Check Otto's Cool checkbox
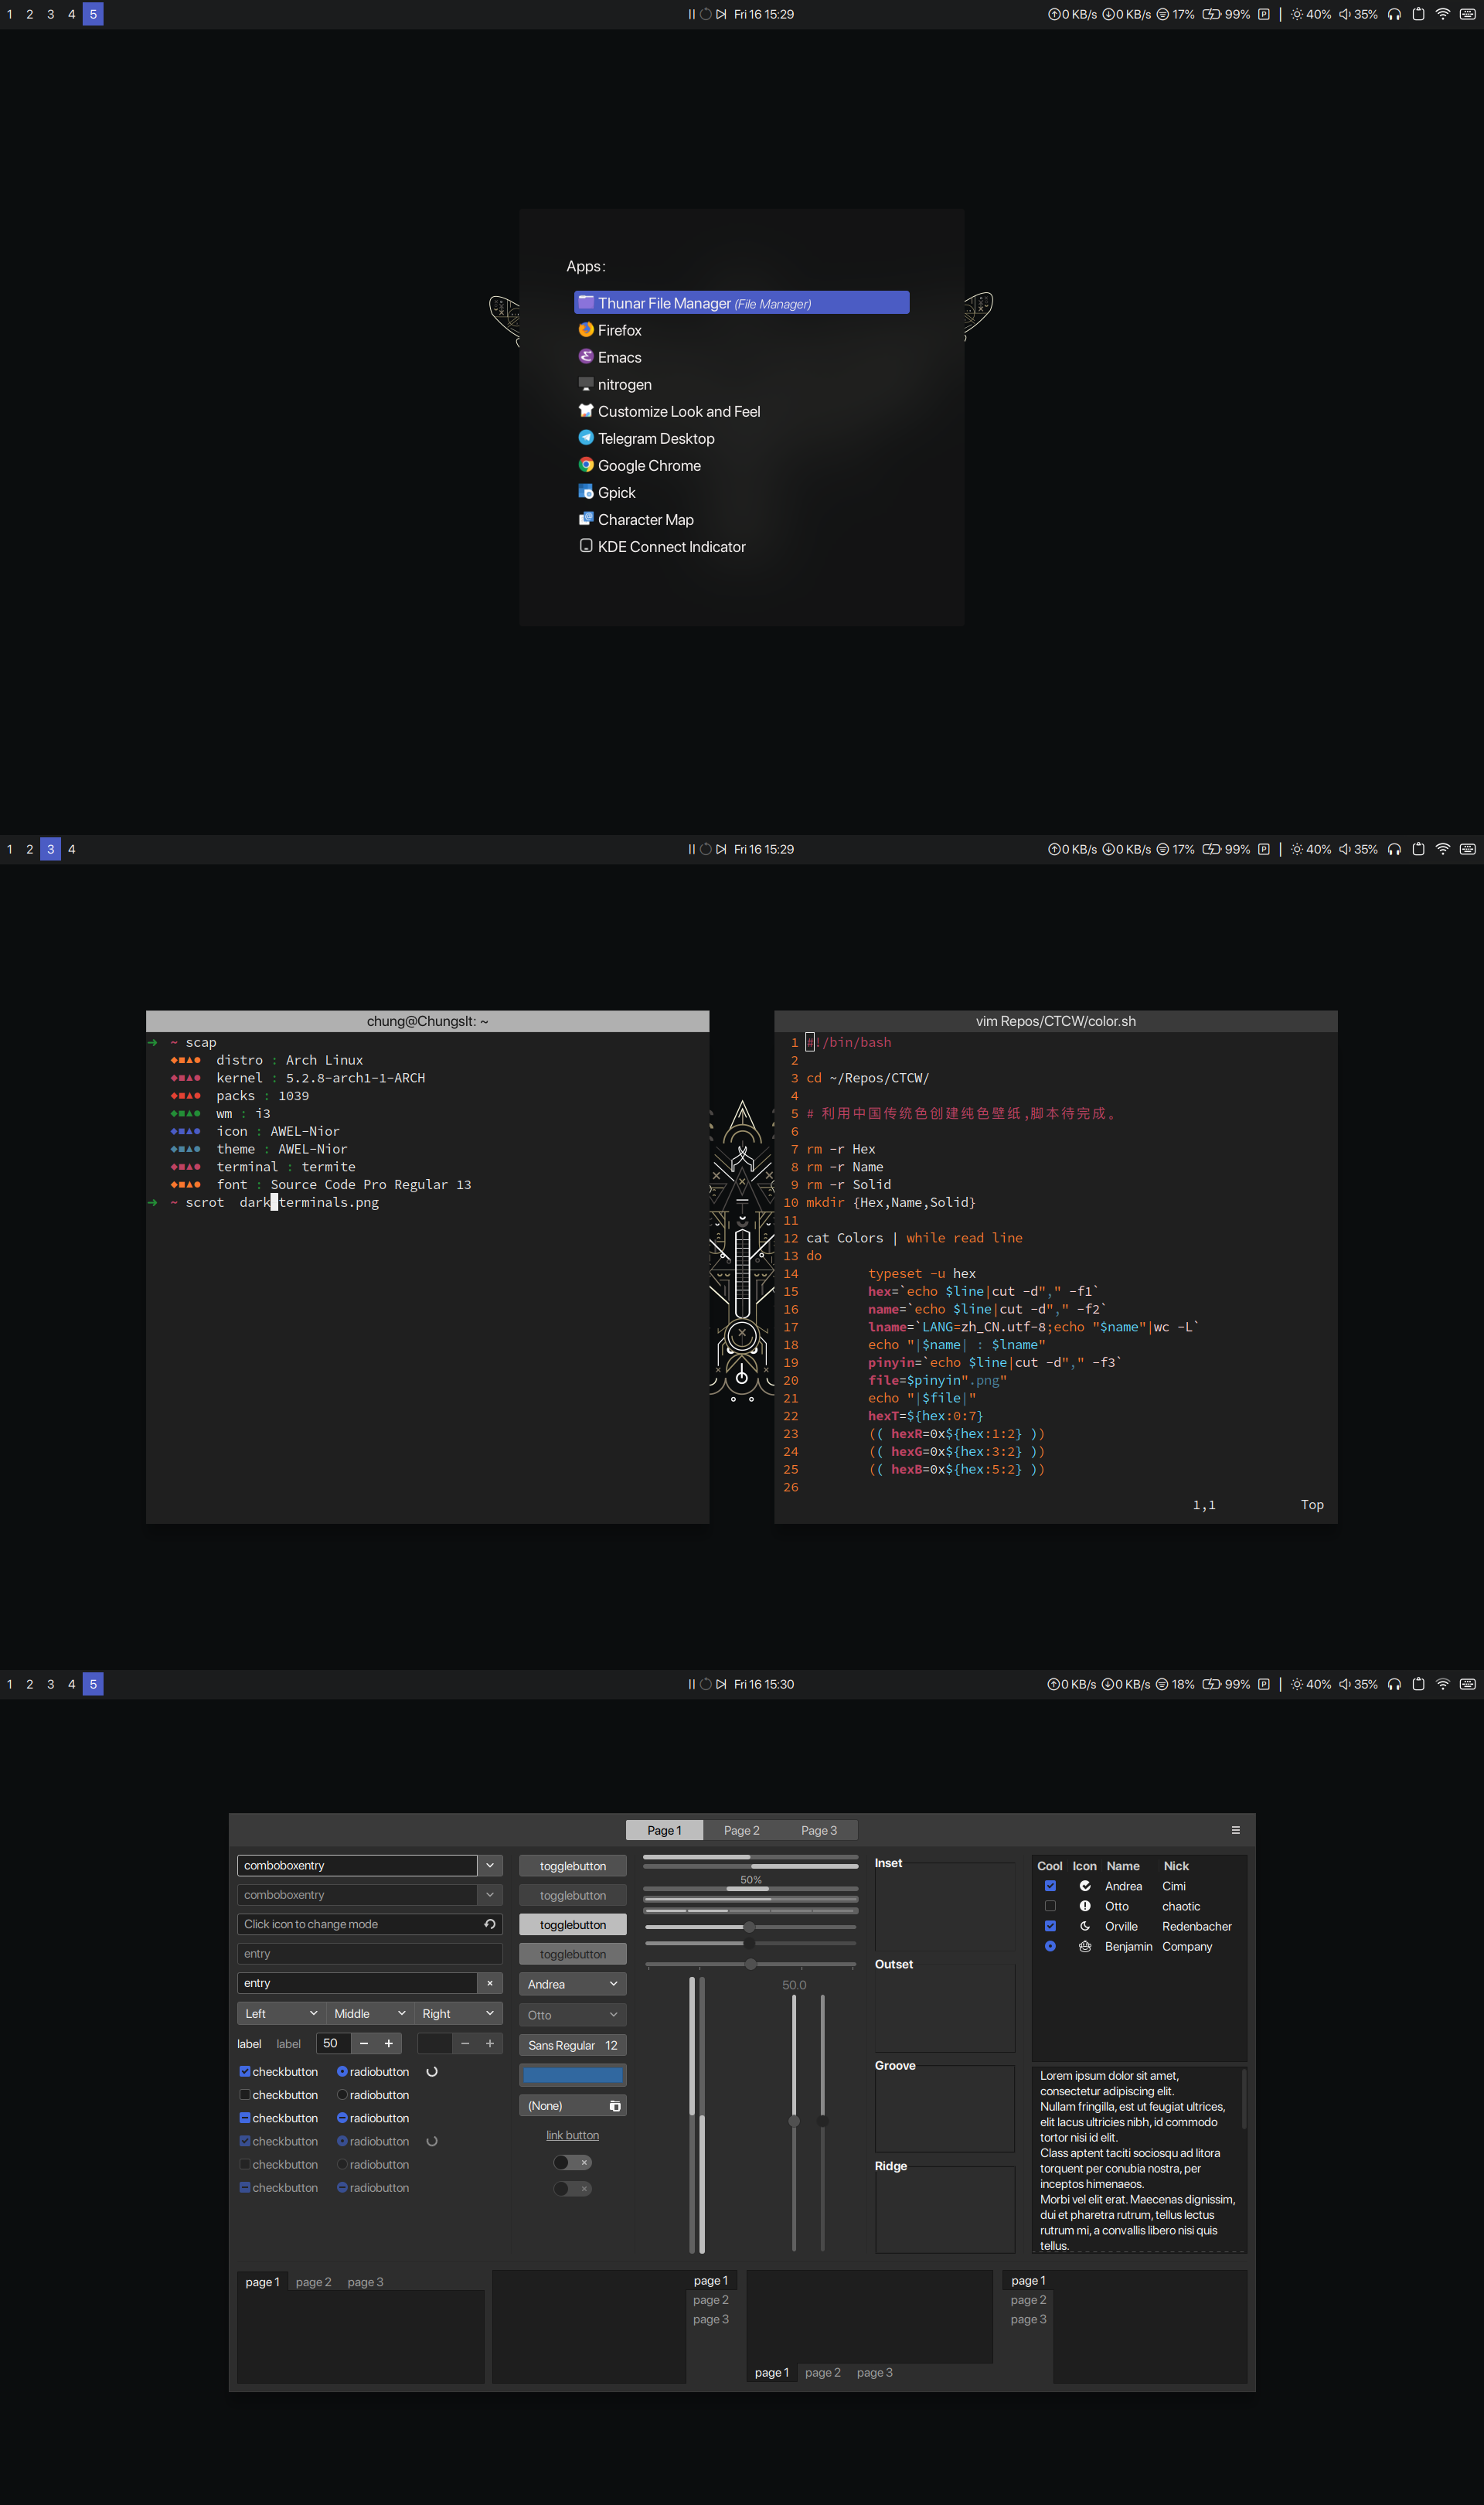 [x=1050, y=1906]
